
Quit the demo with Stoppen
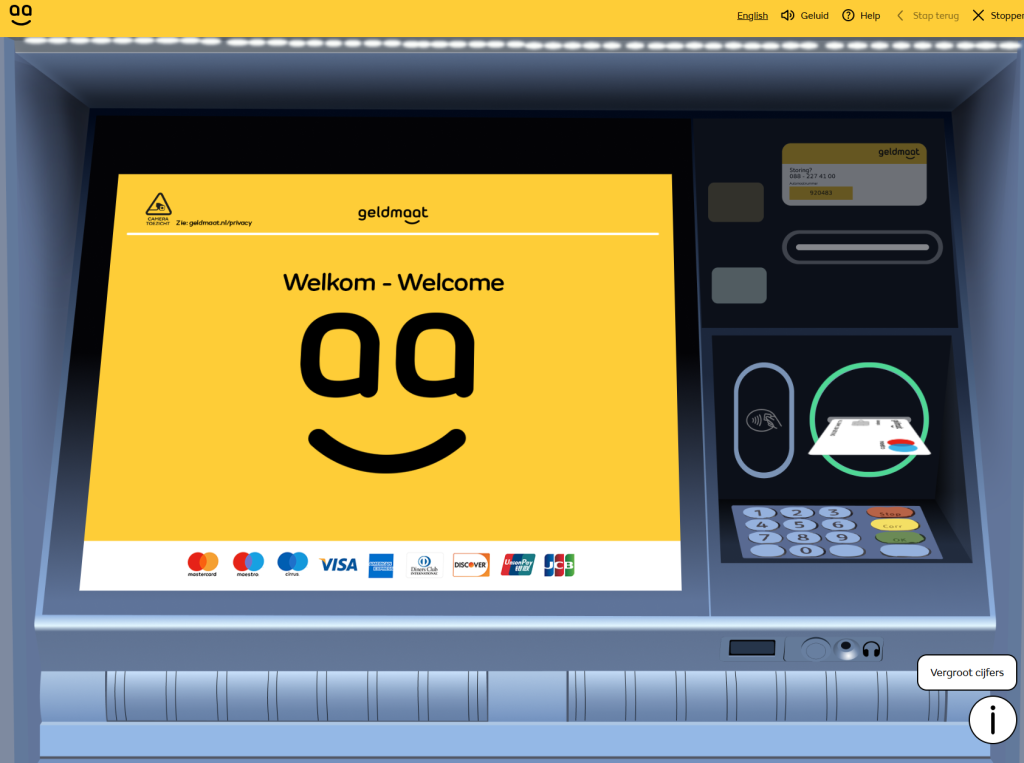pyautogui.click(x=998, y=15)
